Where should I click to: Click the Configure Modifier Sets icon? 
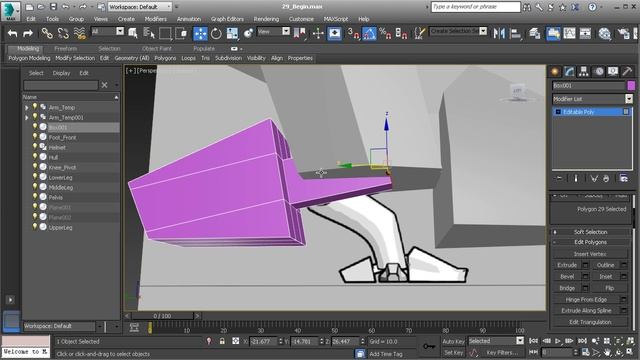click(623, 178)
